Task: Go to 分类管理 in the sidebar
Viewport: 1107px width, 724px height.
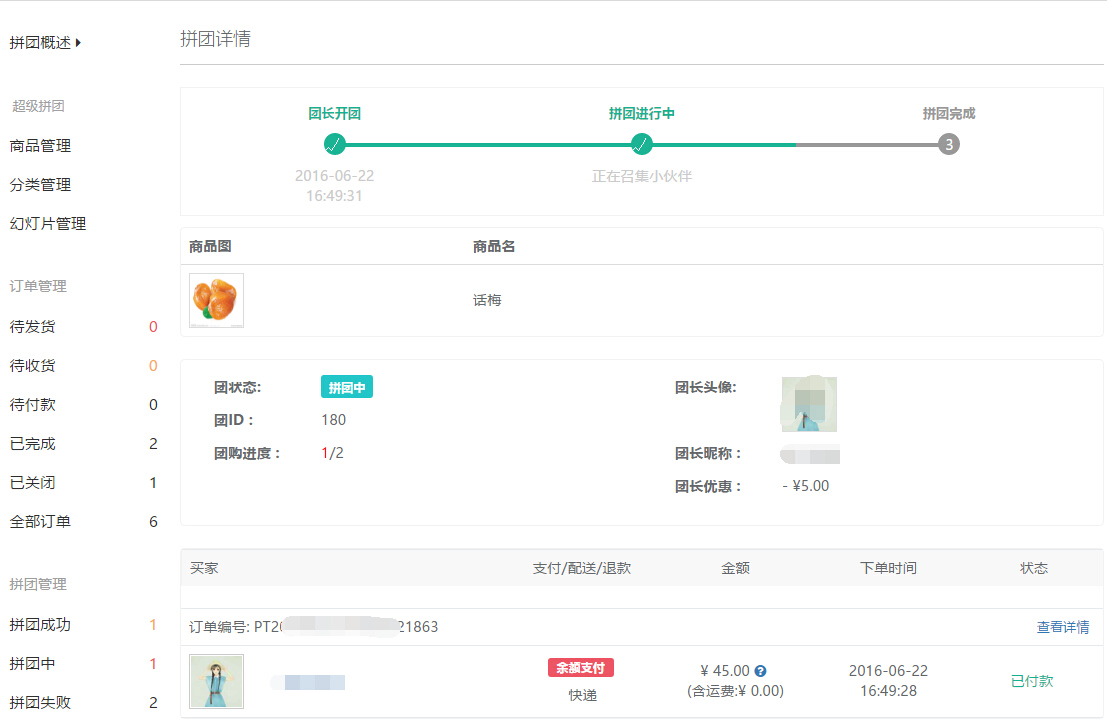Action: click(x=40, y=185)
